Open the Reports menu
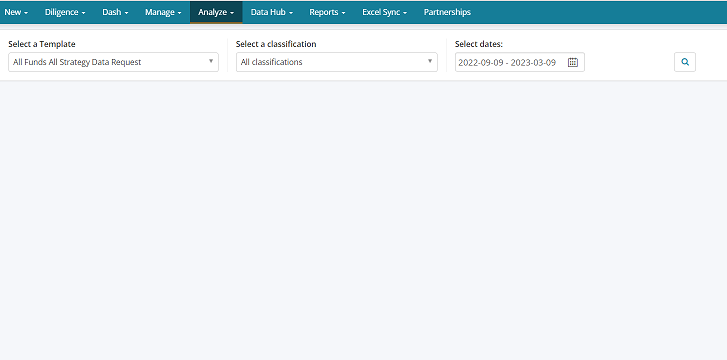The height and width of the screenshot is (360, 727). point(327,13)
